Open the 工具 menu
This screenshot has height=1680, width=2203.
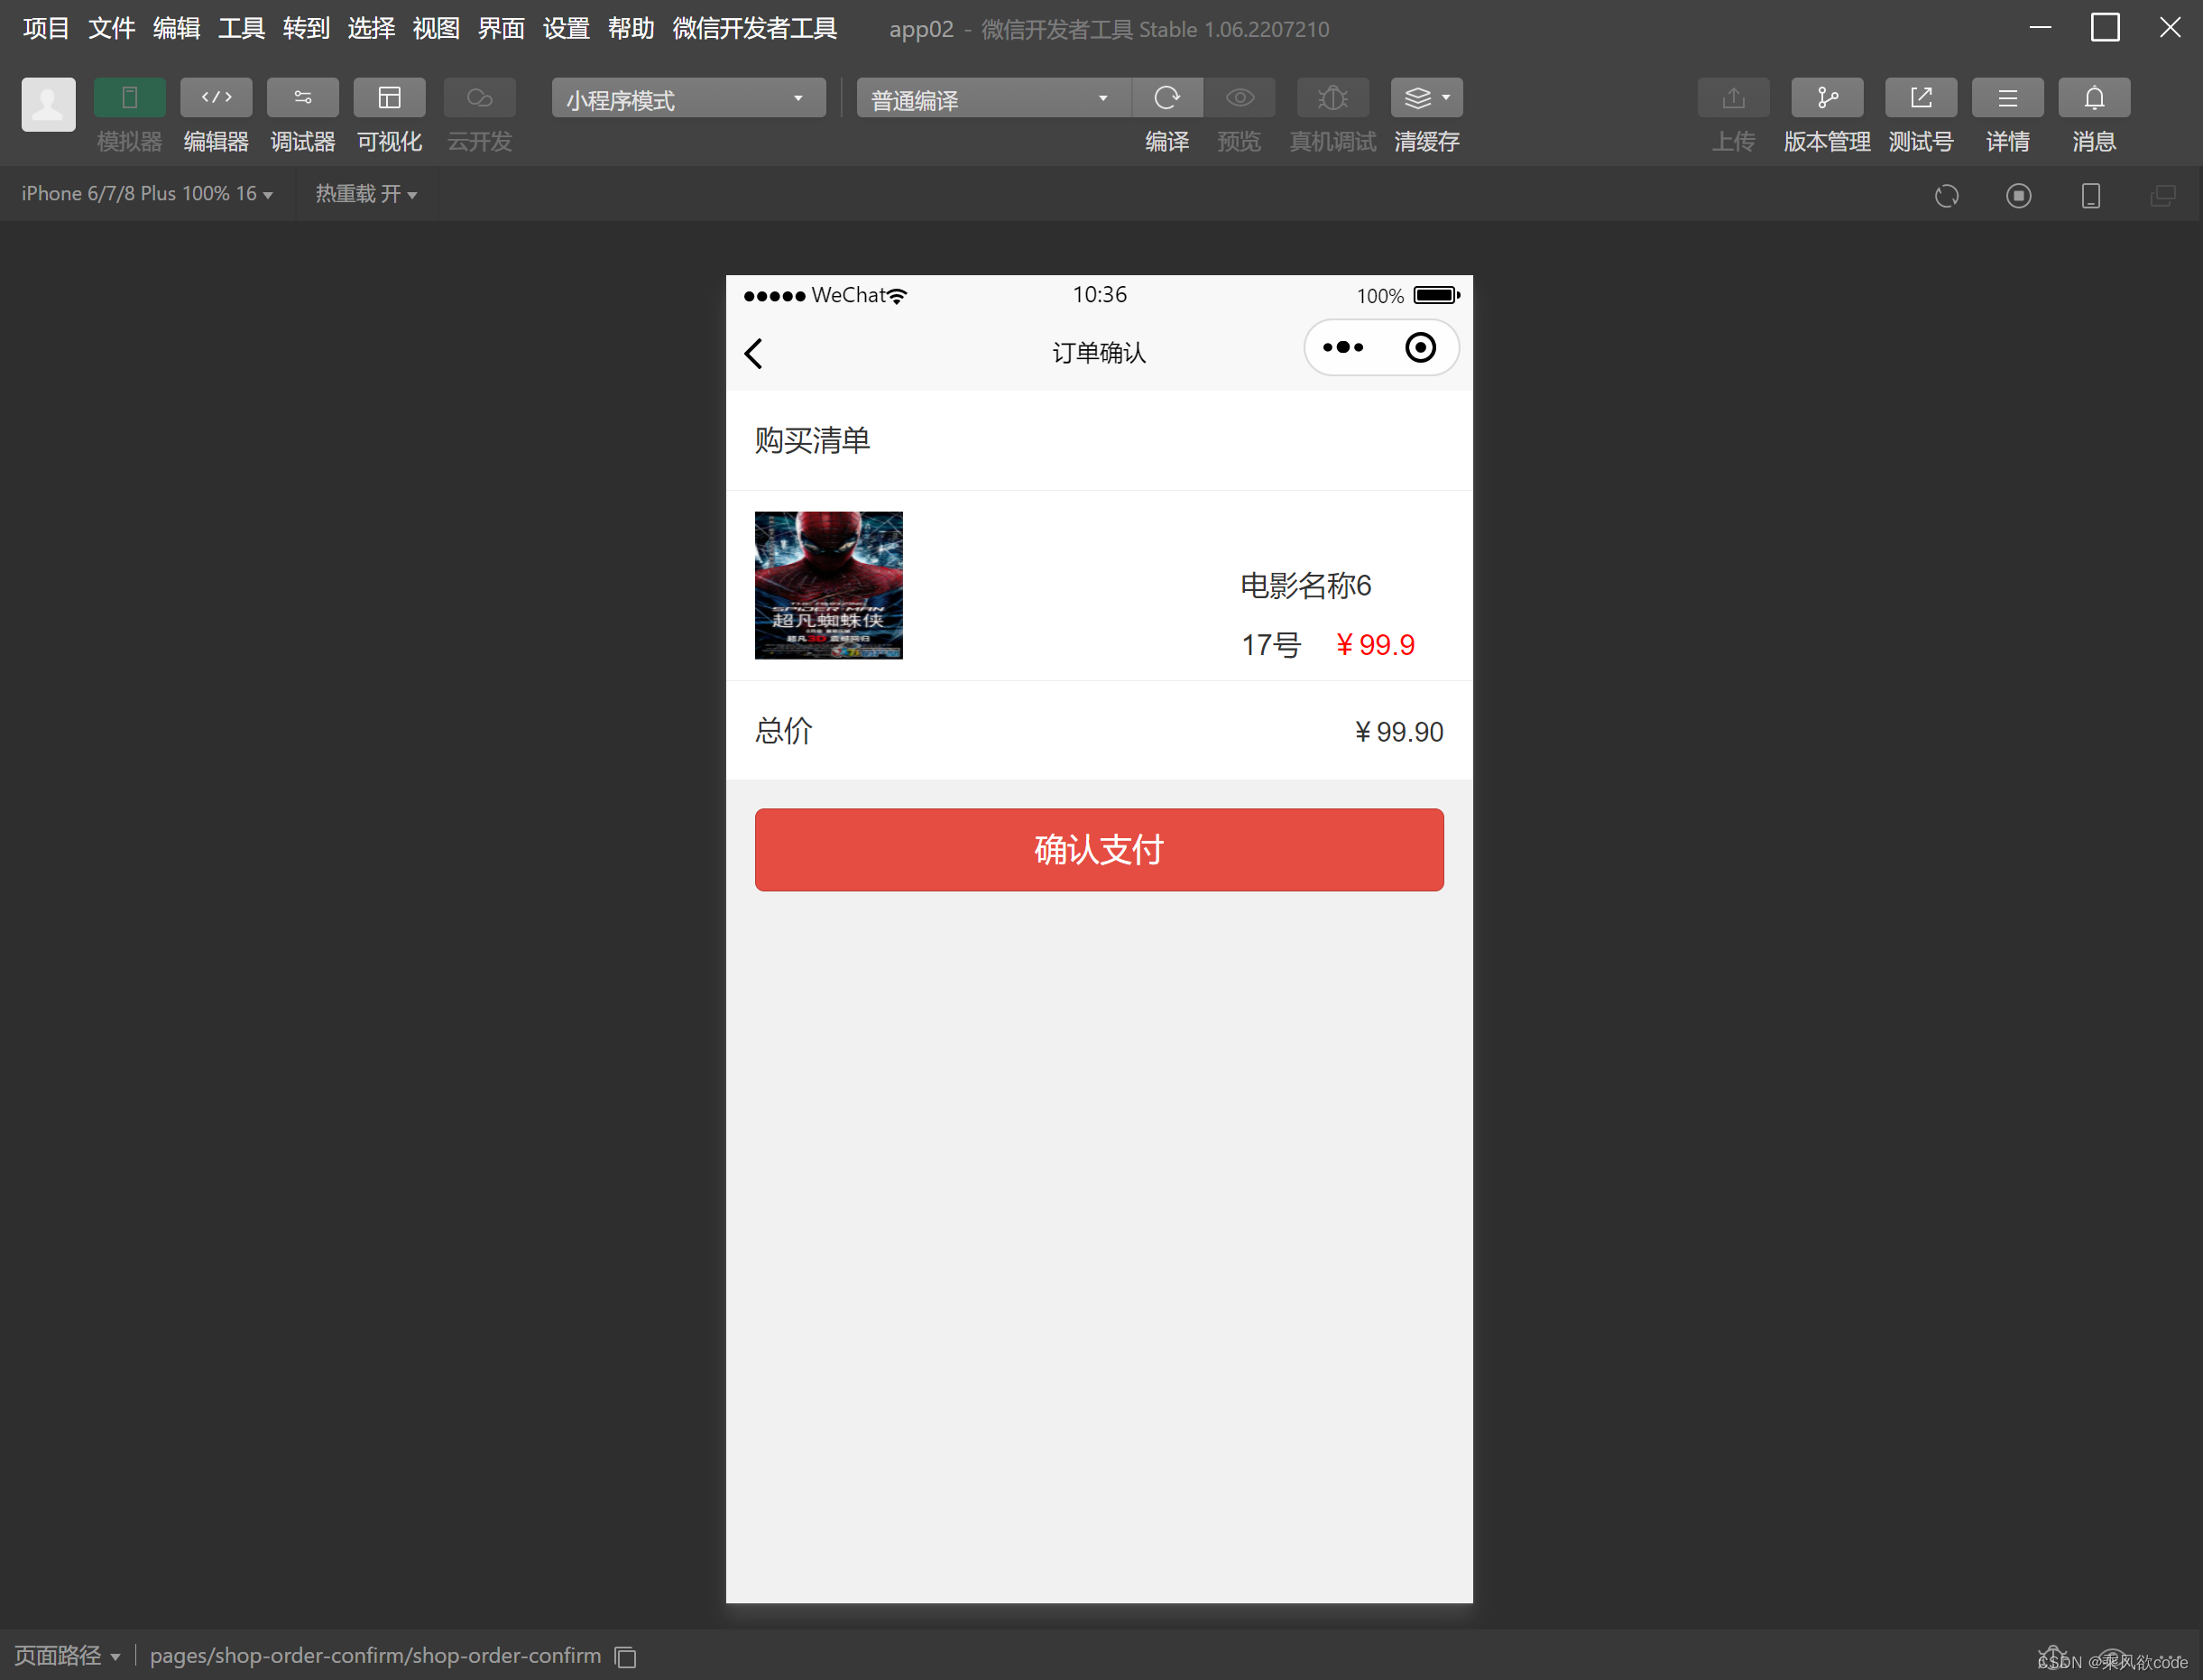pos(240,28)
